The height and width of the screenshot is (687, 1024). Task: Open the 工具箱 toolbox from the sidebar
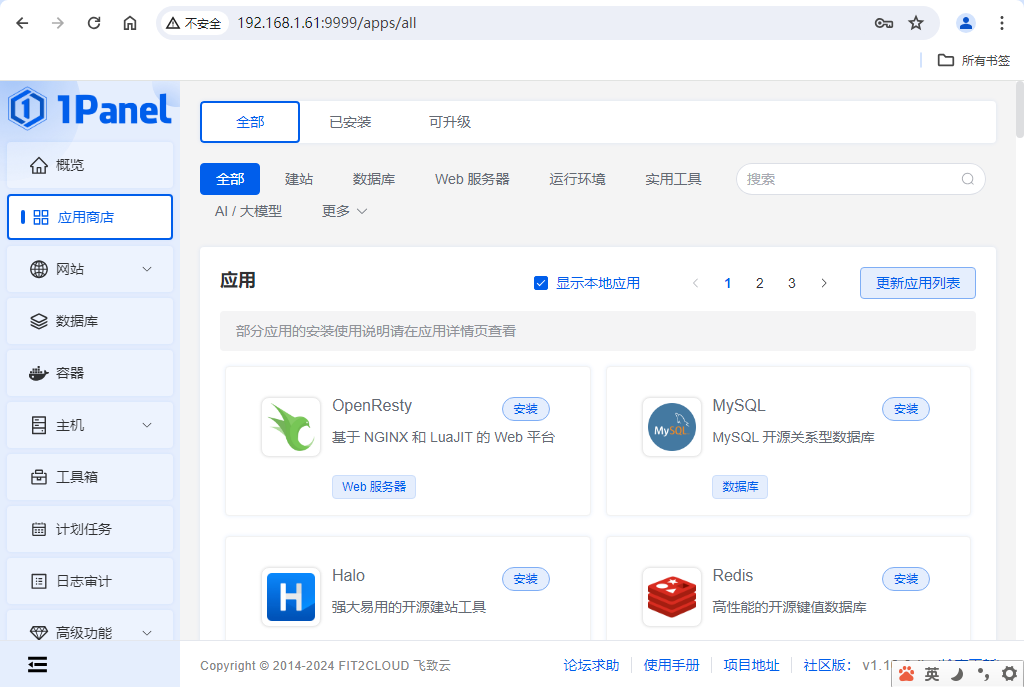pyautogui.click(x=89, y=477)
